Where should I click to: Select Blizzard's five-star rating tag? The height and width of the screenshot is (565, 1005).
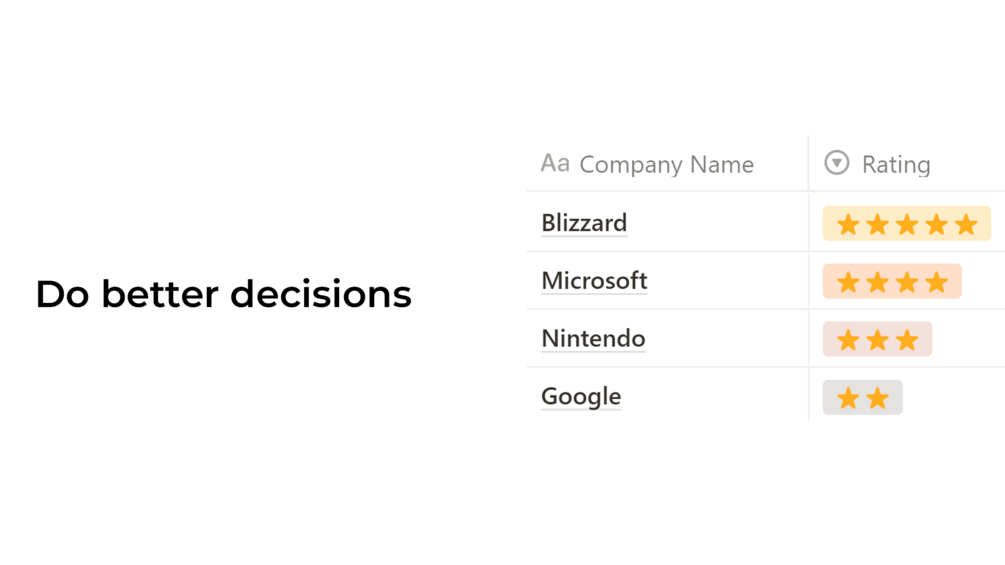[x=906, y=224]
